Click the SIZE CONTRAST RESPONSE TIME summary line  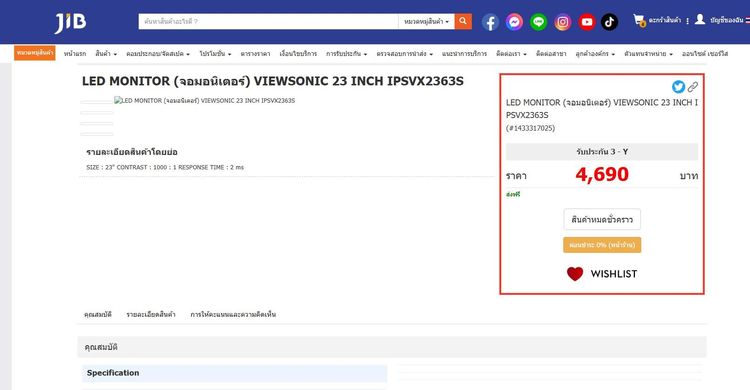coord(165,167)
